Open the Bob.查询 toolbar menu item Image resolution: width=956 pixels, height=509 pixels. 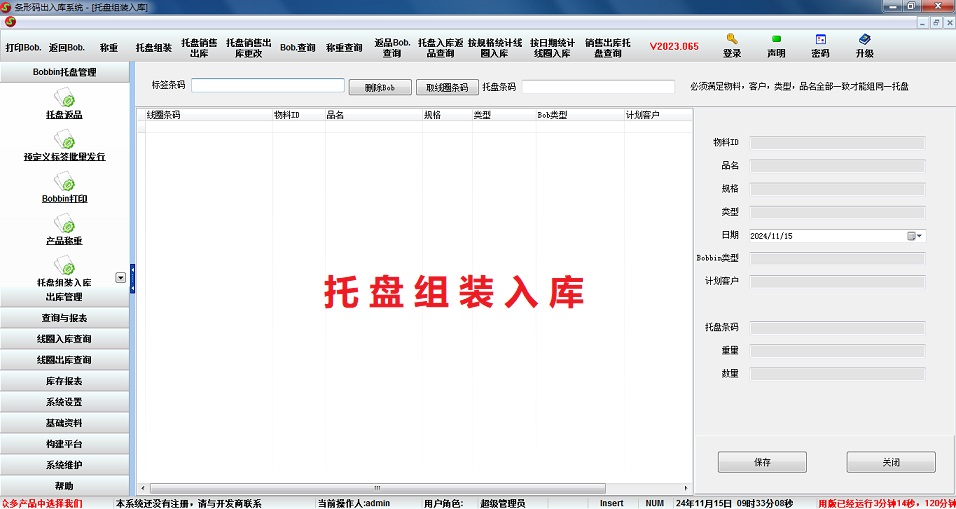click(x=298, y=47)
